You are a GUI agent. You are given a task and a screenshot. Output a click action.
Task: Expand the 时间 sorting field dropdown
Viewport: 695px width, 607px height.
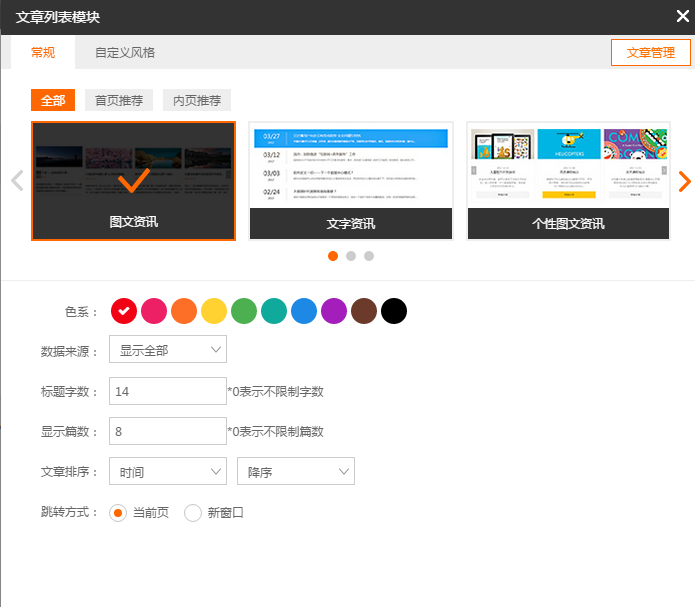[x=167, y=472]
